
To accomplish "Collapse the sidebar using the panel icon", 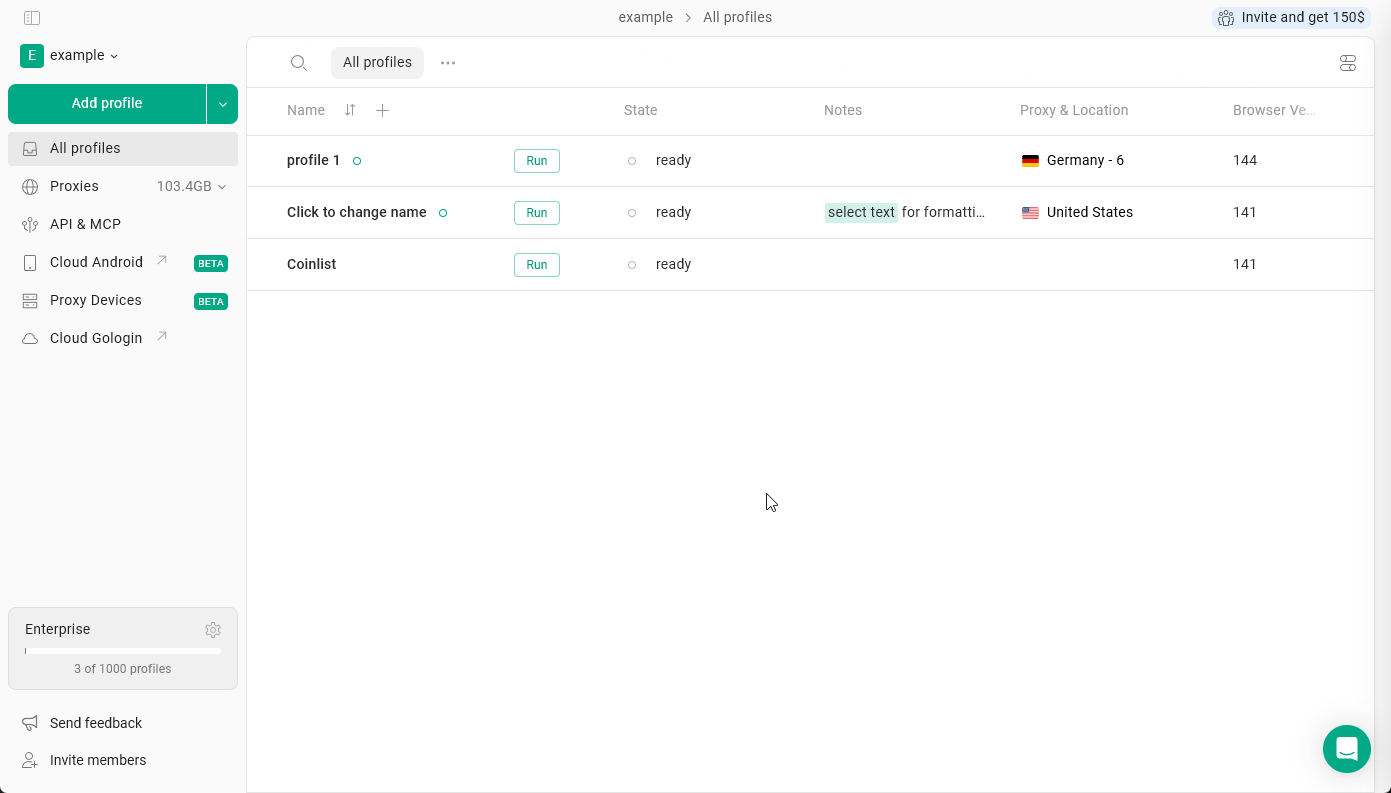I will tap(31, 17).
